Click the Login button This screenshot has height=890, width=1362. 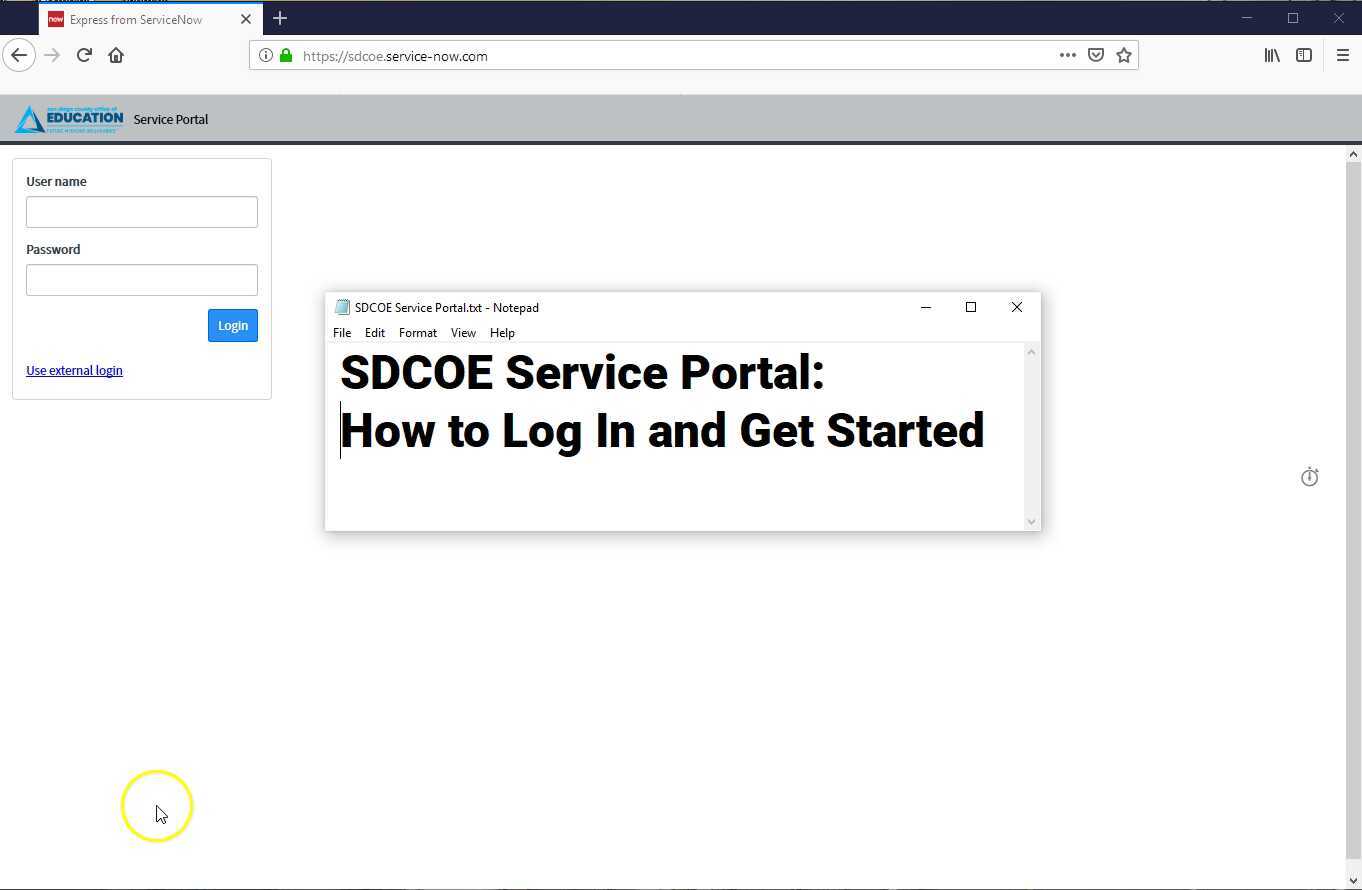232,325
